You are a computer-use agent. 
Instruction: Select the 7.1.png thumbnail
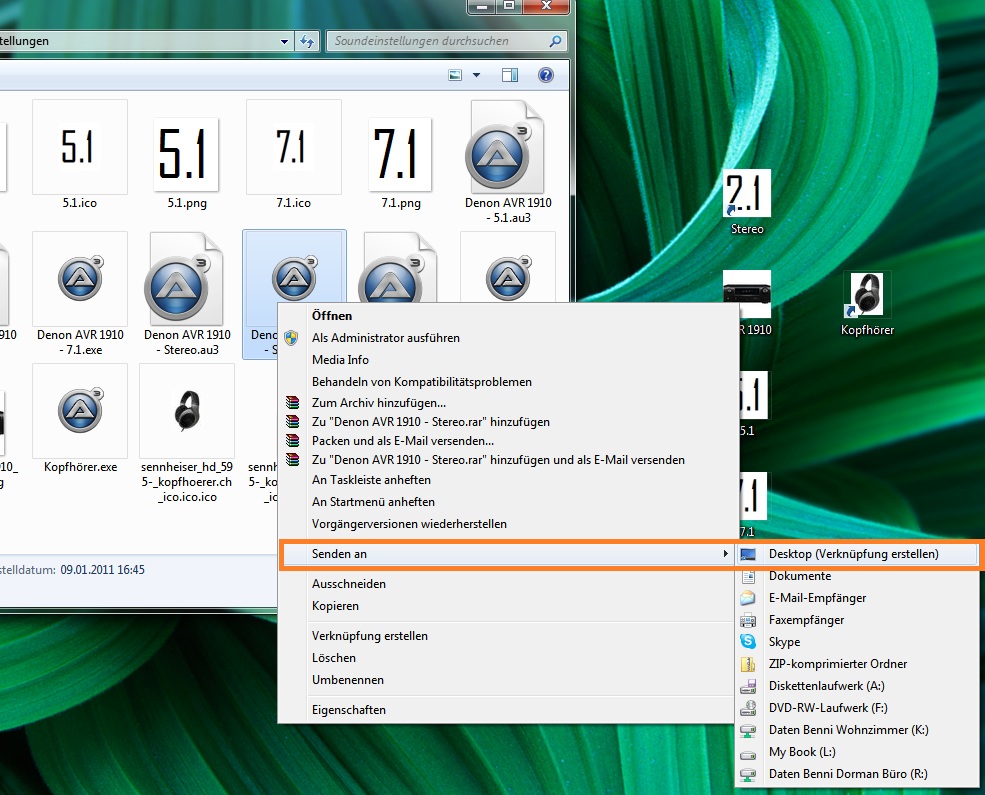(400, 154)
